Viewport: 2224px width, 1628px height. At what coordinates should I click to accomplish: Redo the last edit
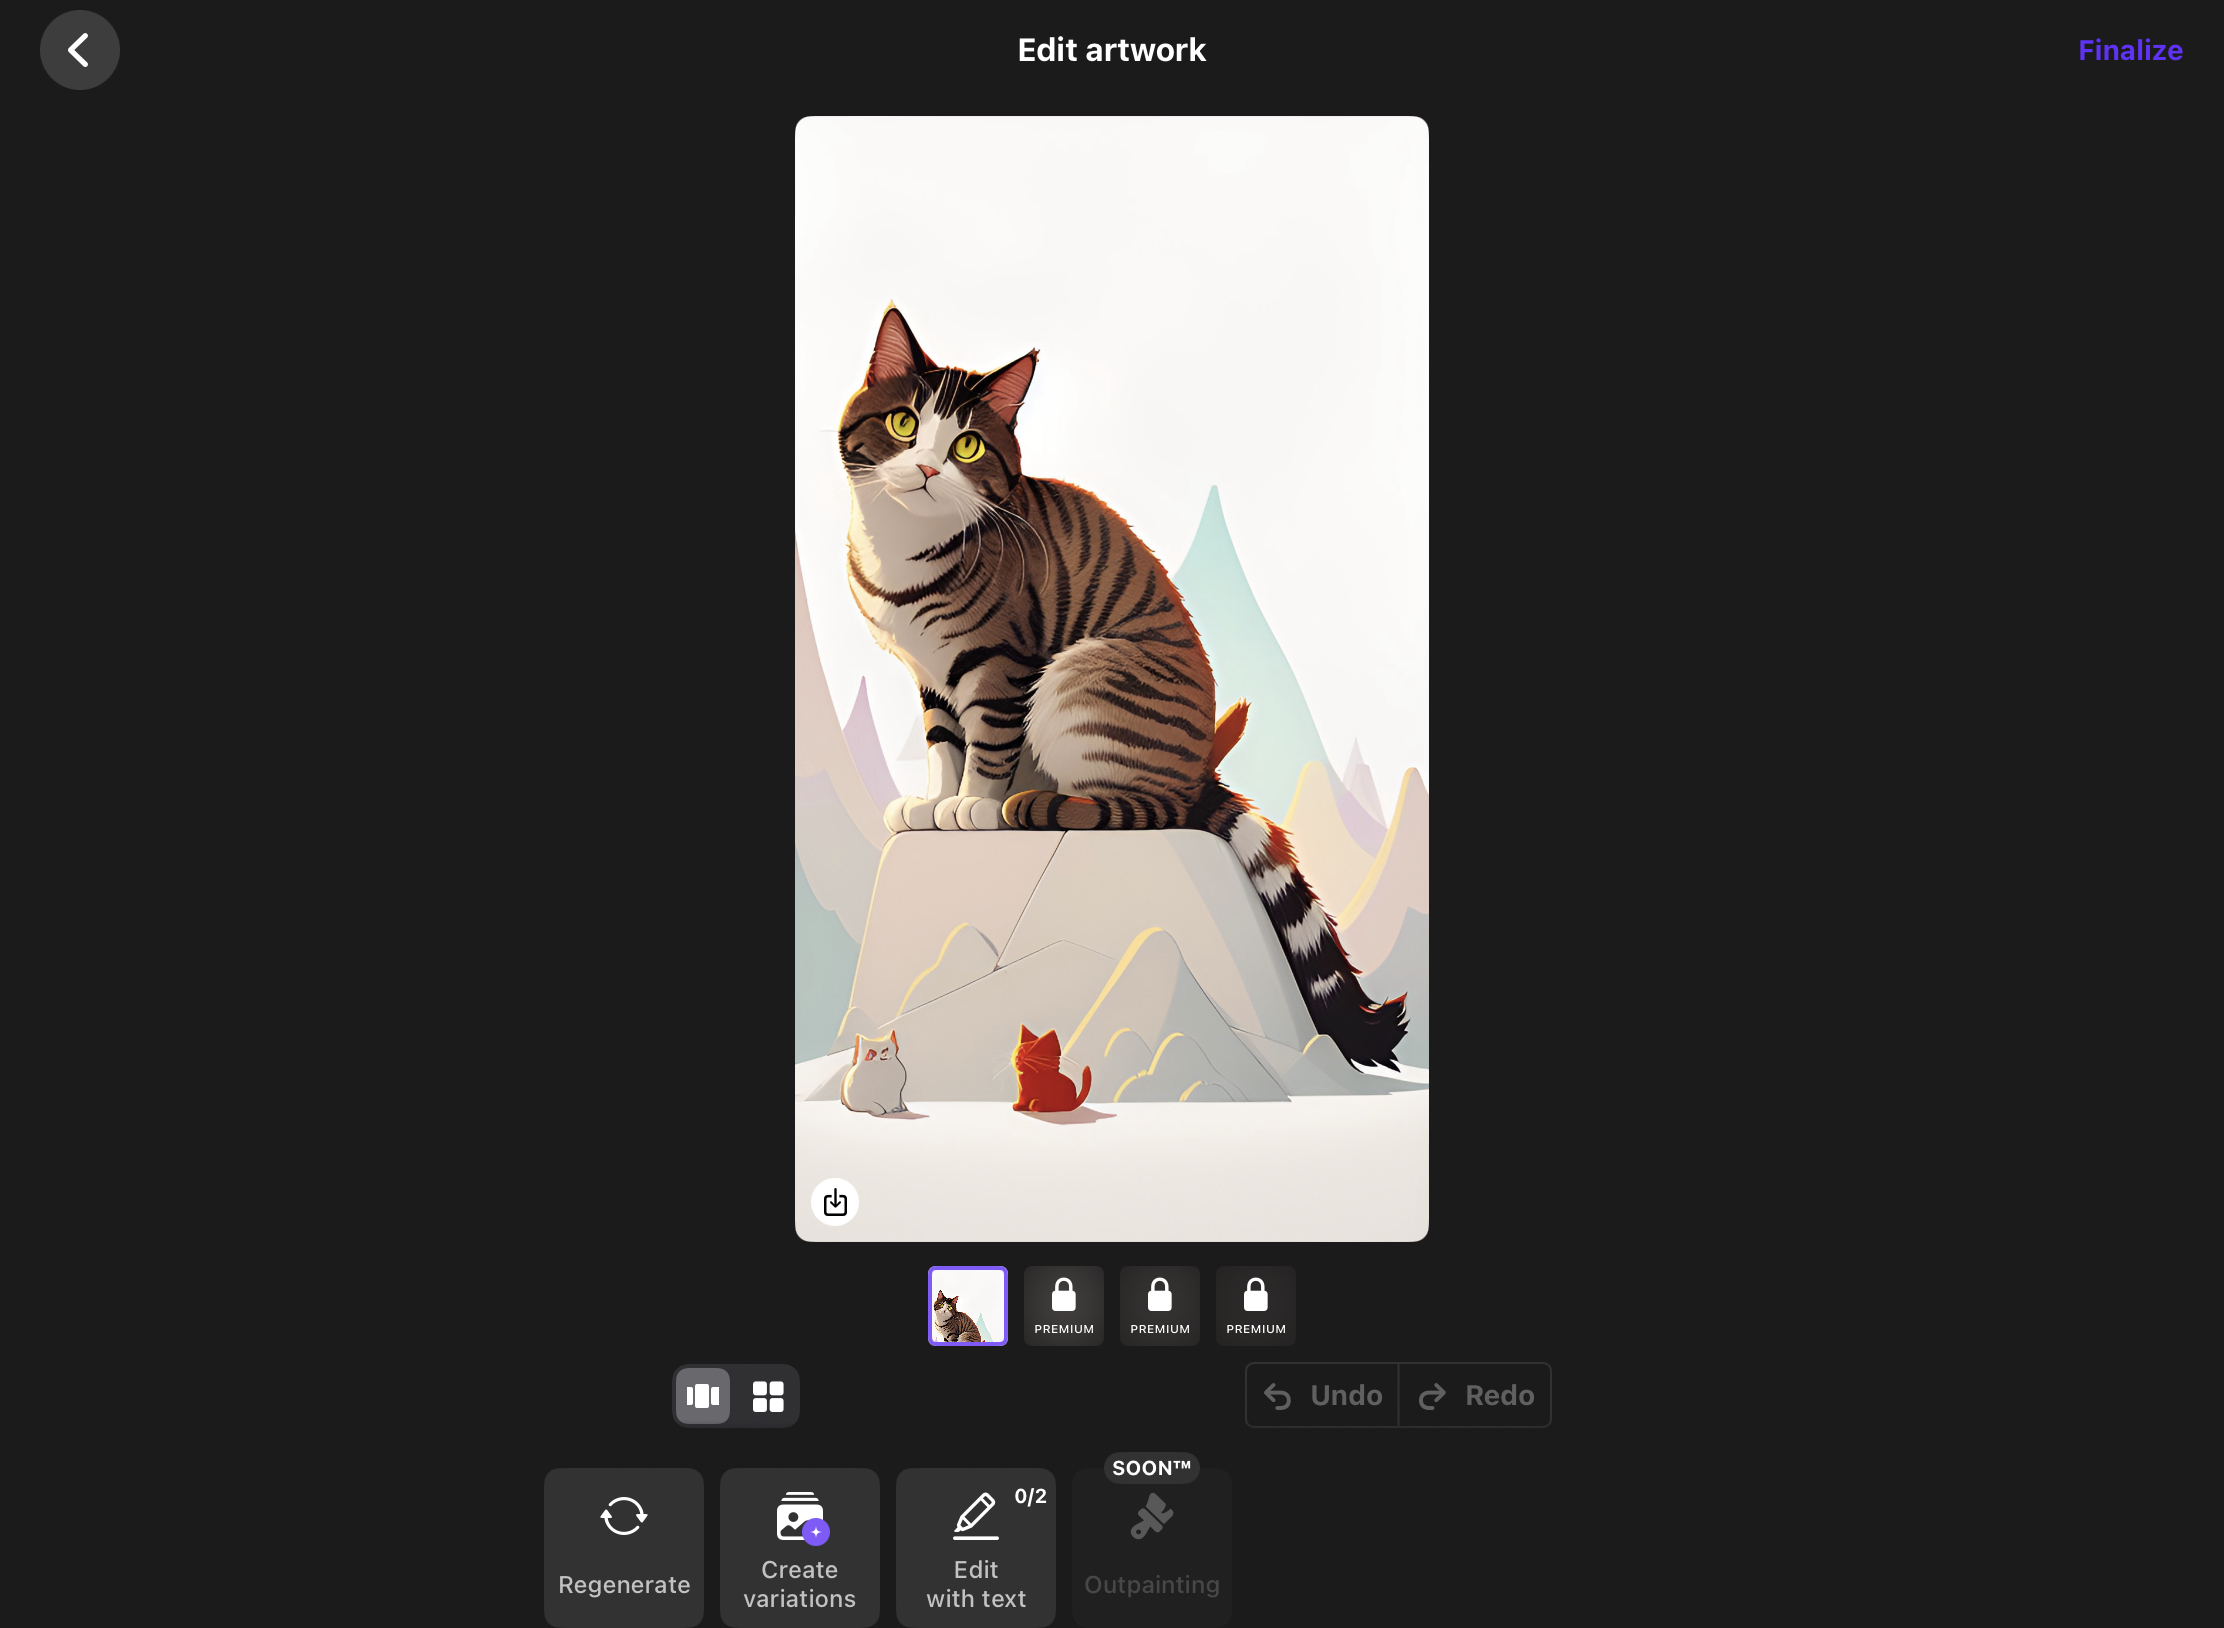click(x=1475, y=1395)
